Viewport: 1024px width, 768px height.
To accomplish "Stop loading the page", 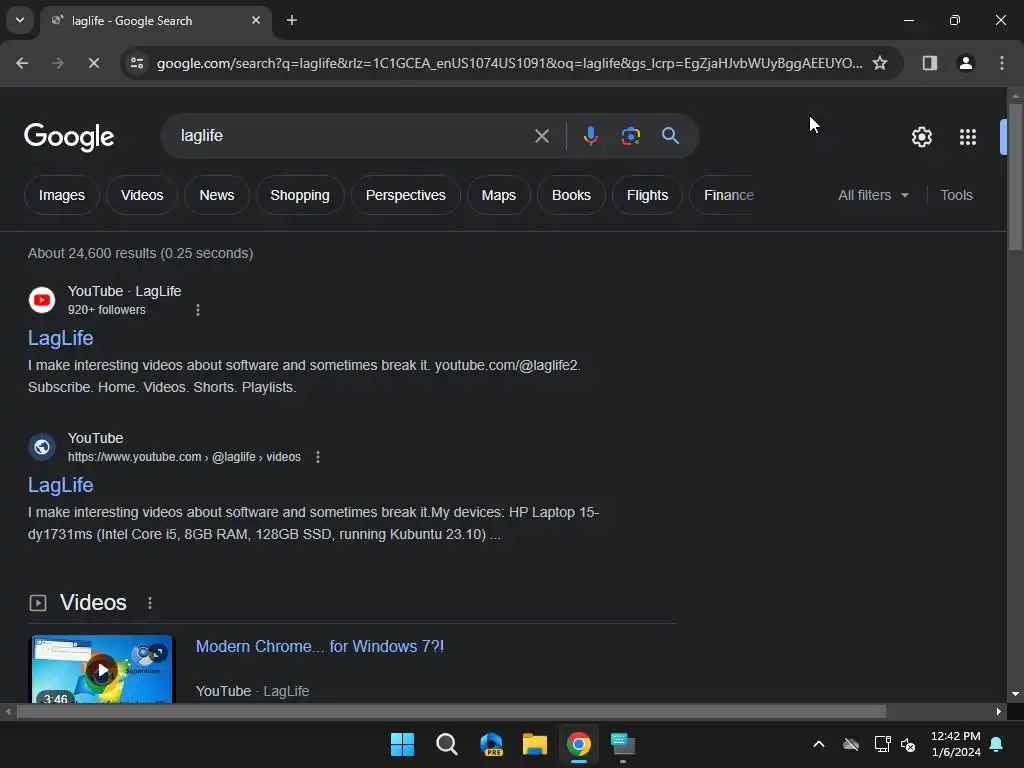I will [93, 63].
